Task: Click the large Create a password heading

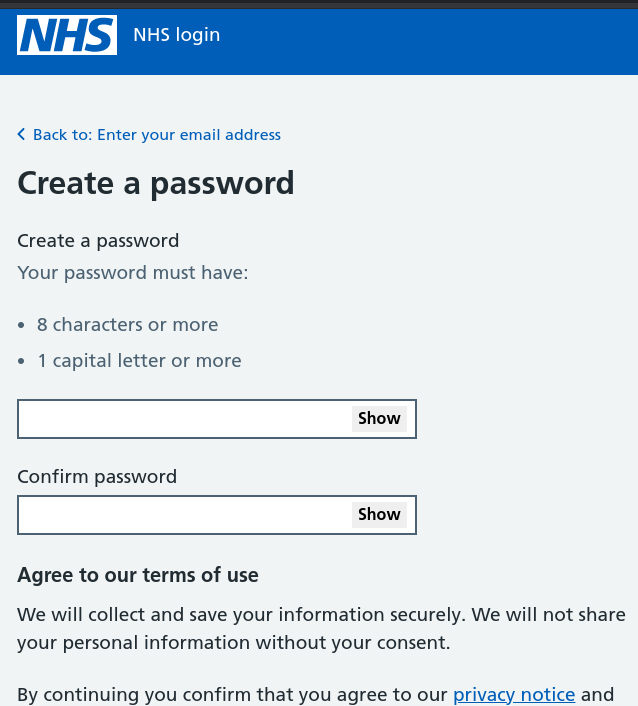Action: tap(156, 184)
